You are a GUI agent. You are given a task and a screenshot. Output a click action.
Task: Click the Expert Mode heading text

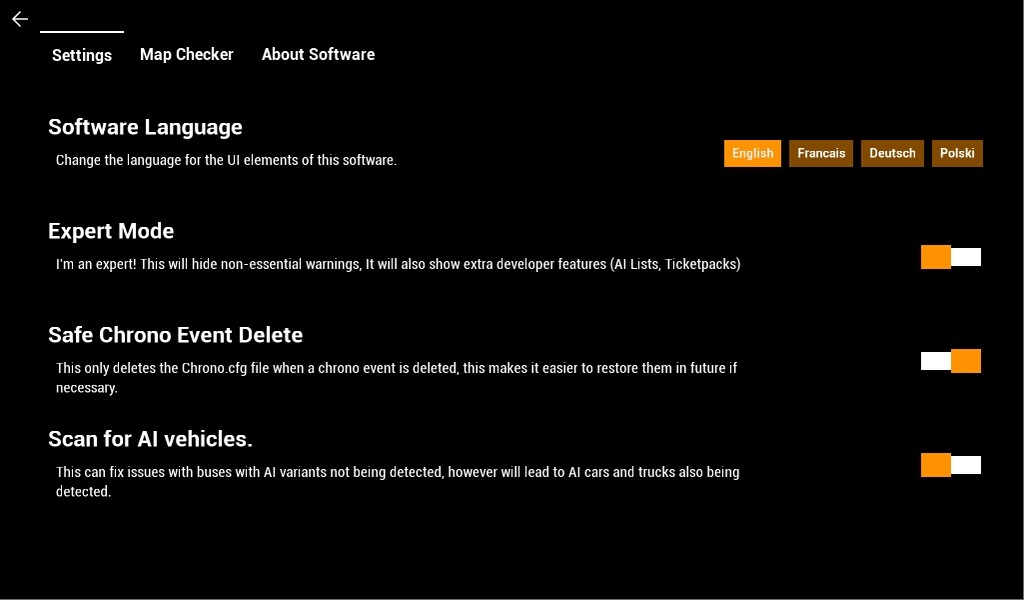(110, 231)
